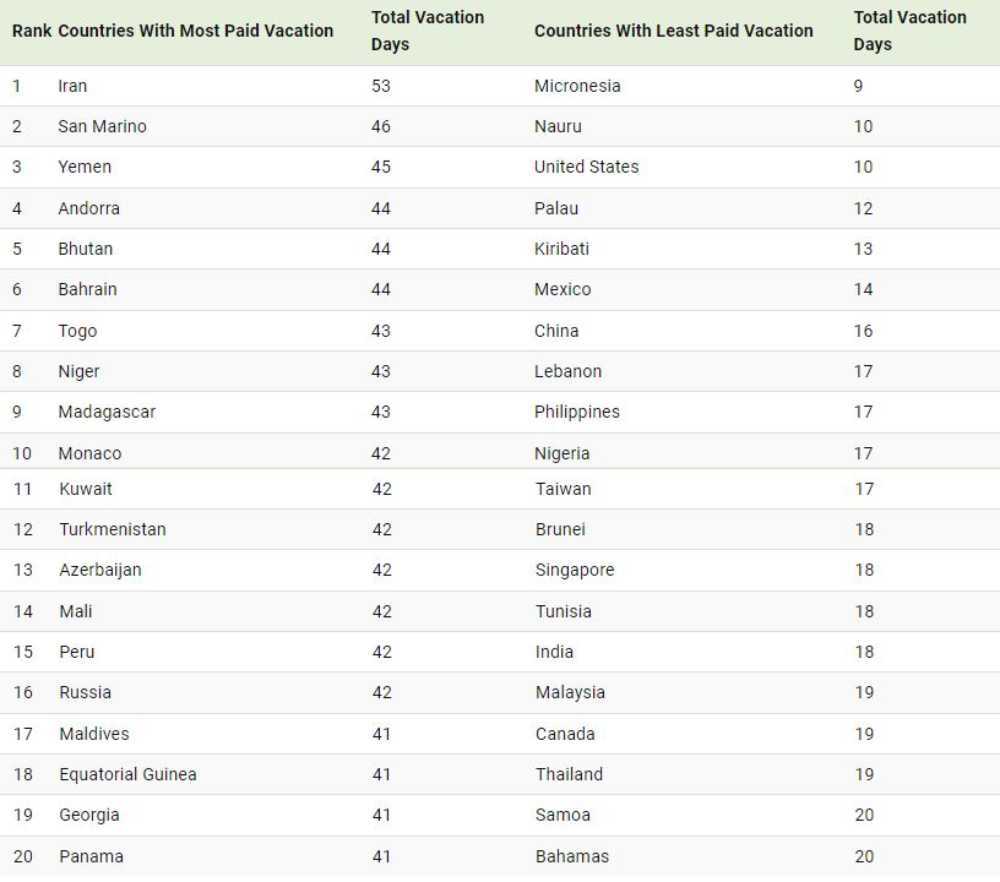Click the Madagascar row entry
The image size is (1000, 882).
[107, 412]
